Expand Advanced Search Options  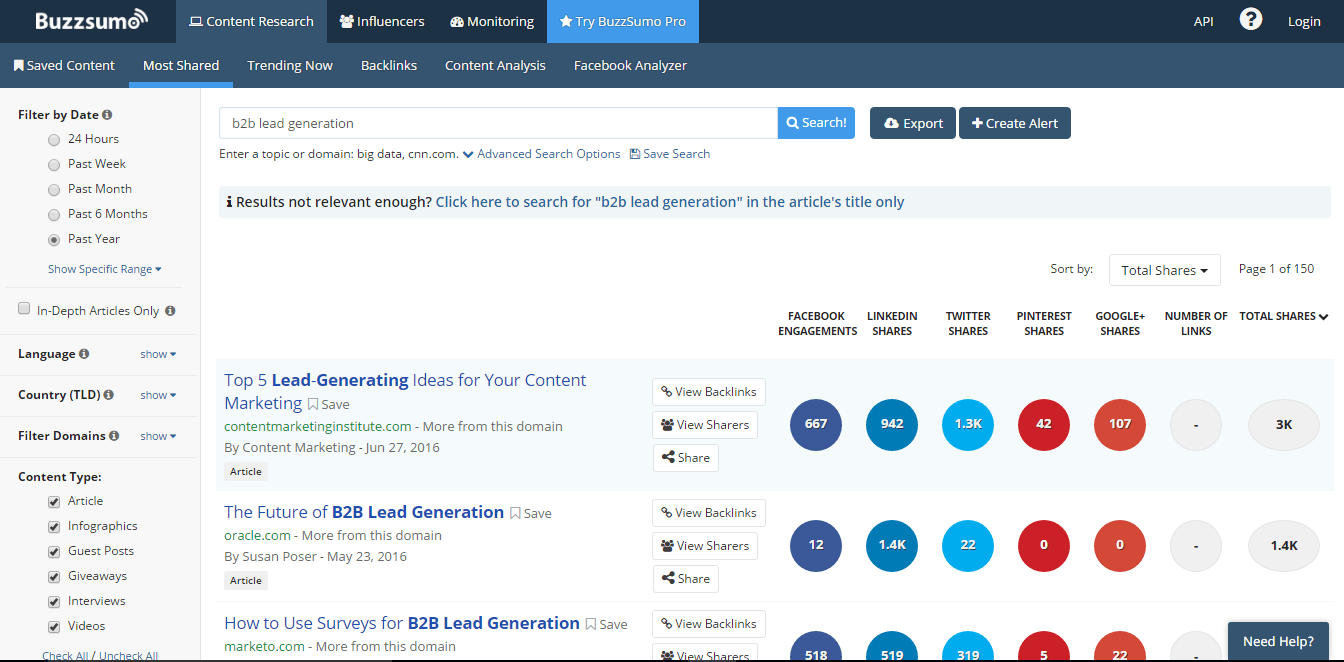coord(541,154)
